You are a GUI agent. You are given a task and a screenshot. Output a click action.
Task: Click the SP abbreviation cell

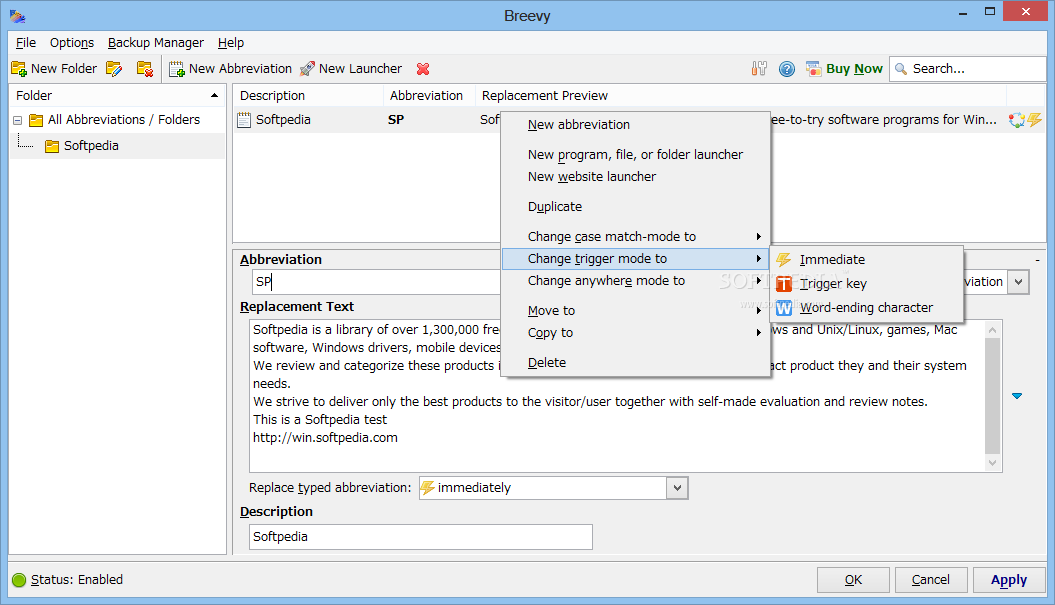point(396,120)
